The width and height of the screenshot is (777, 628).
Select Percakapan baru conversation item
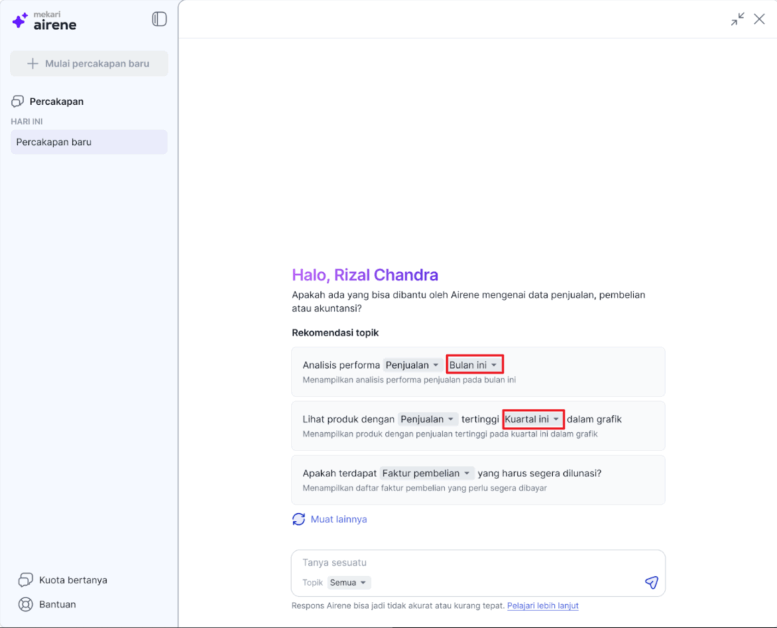[89, 142]
